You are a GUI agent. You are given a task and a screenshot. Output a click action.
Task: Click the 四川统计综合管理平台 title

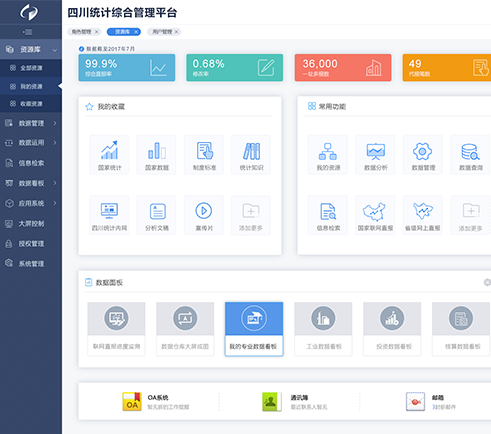click(x=122, y=13)
